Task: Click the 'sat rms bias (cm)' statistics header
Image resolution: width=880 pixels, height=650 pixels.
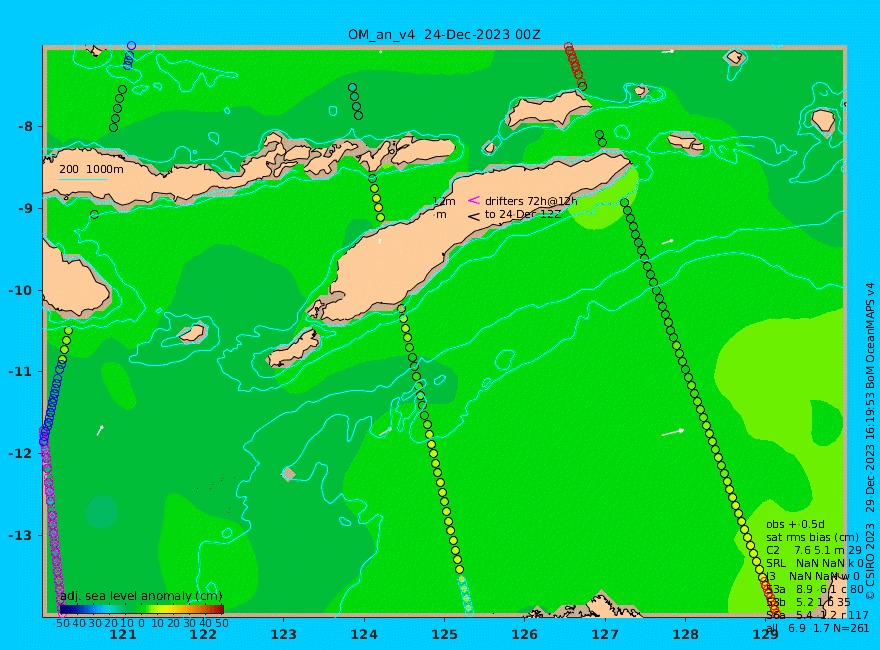Action: 812,537
